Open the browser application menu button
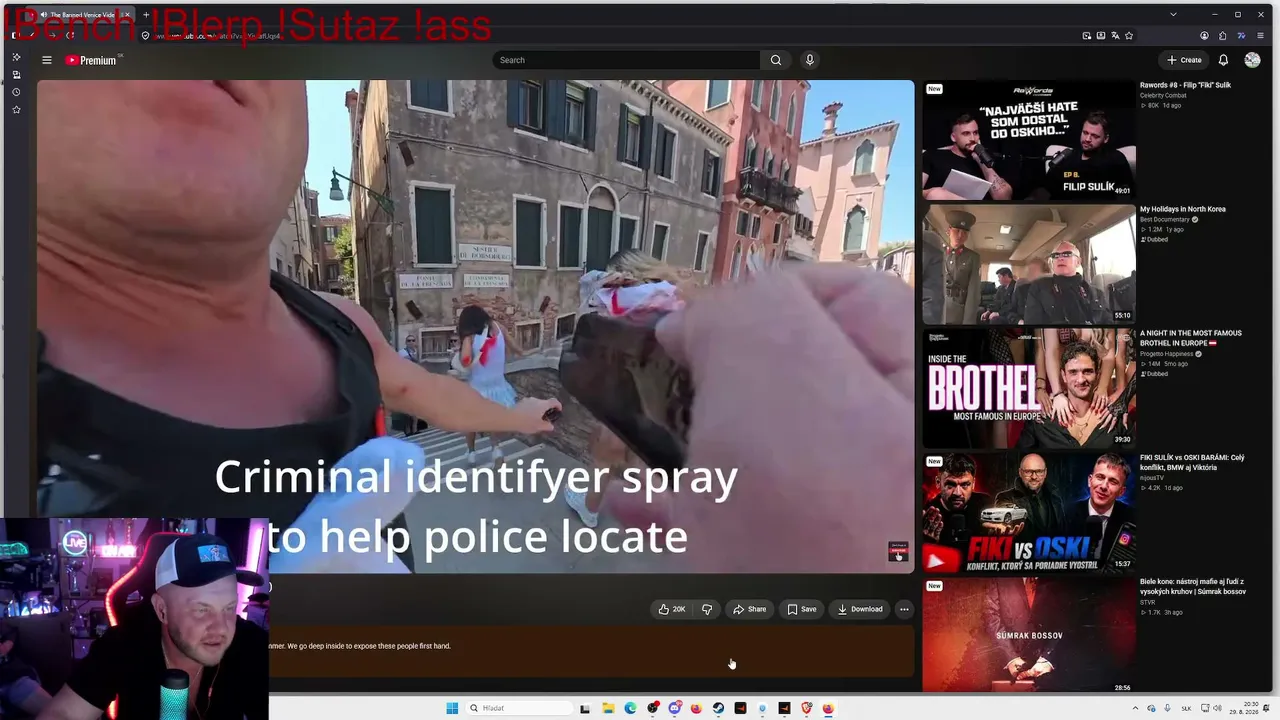1280x720 pixels. (x=1259, y=36)
